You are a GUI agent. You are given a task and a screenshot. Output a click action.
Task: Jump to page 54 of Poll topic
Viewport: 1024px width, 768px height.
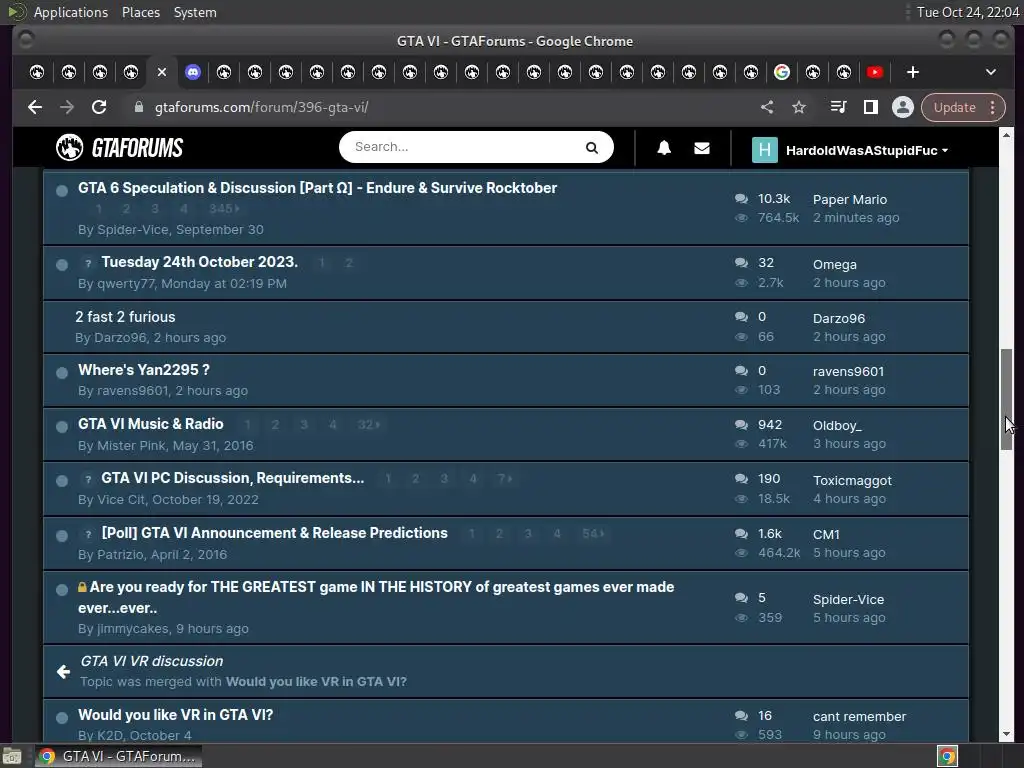[x=593, y=534]
